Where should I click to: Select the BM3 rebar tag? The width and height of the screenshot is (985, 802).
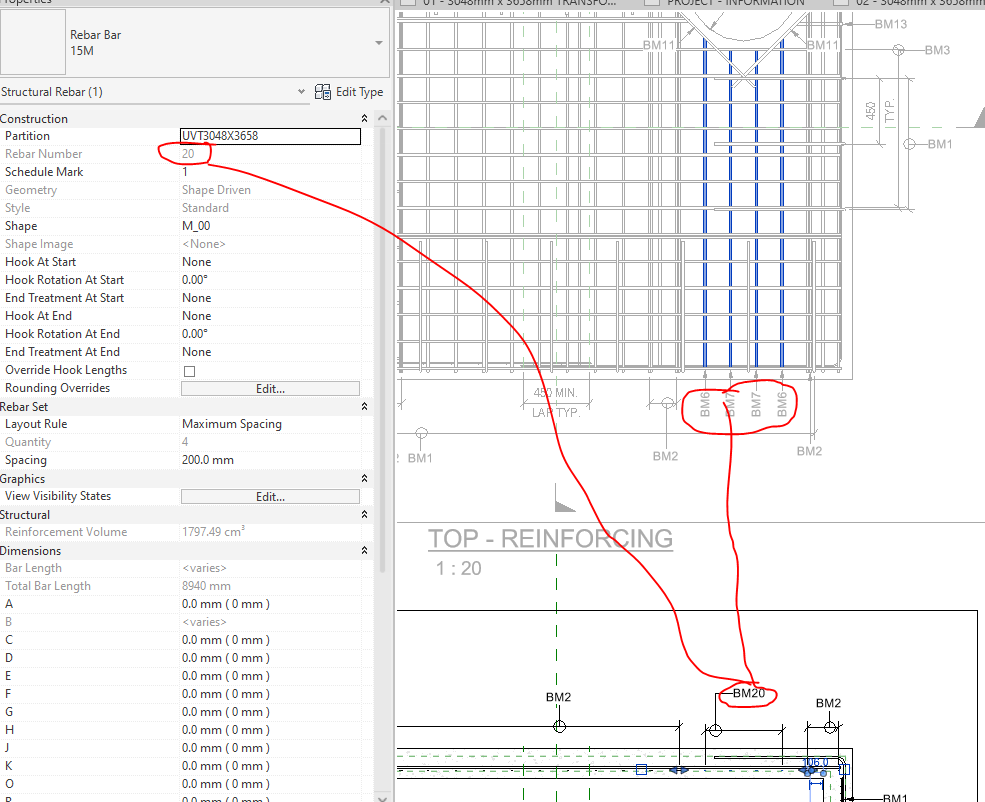[937, 50]
